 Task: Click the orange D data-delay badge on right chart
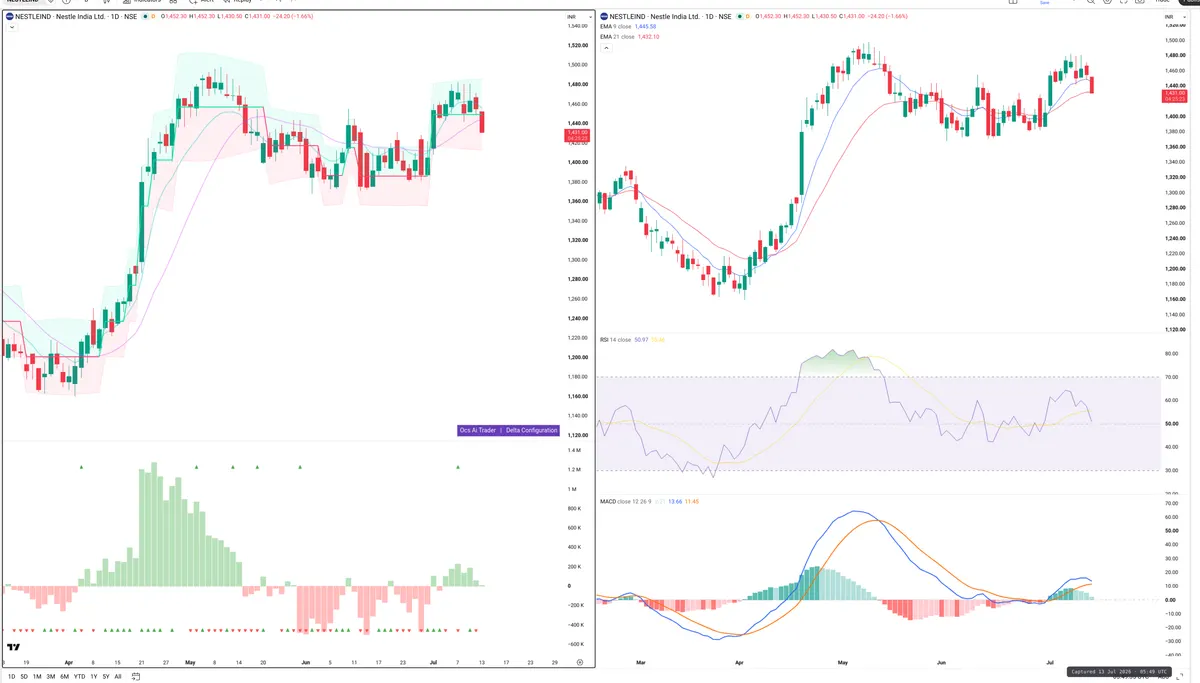(x=749, y=16)
